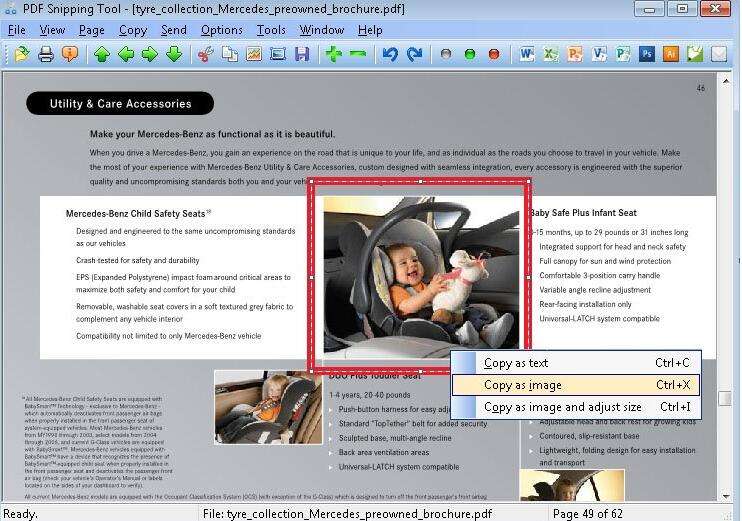Open the Options menu

[221, 30]
